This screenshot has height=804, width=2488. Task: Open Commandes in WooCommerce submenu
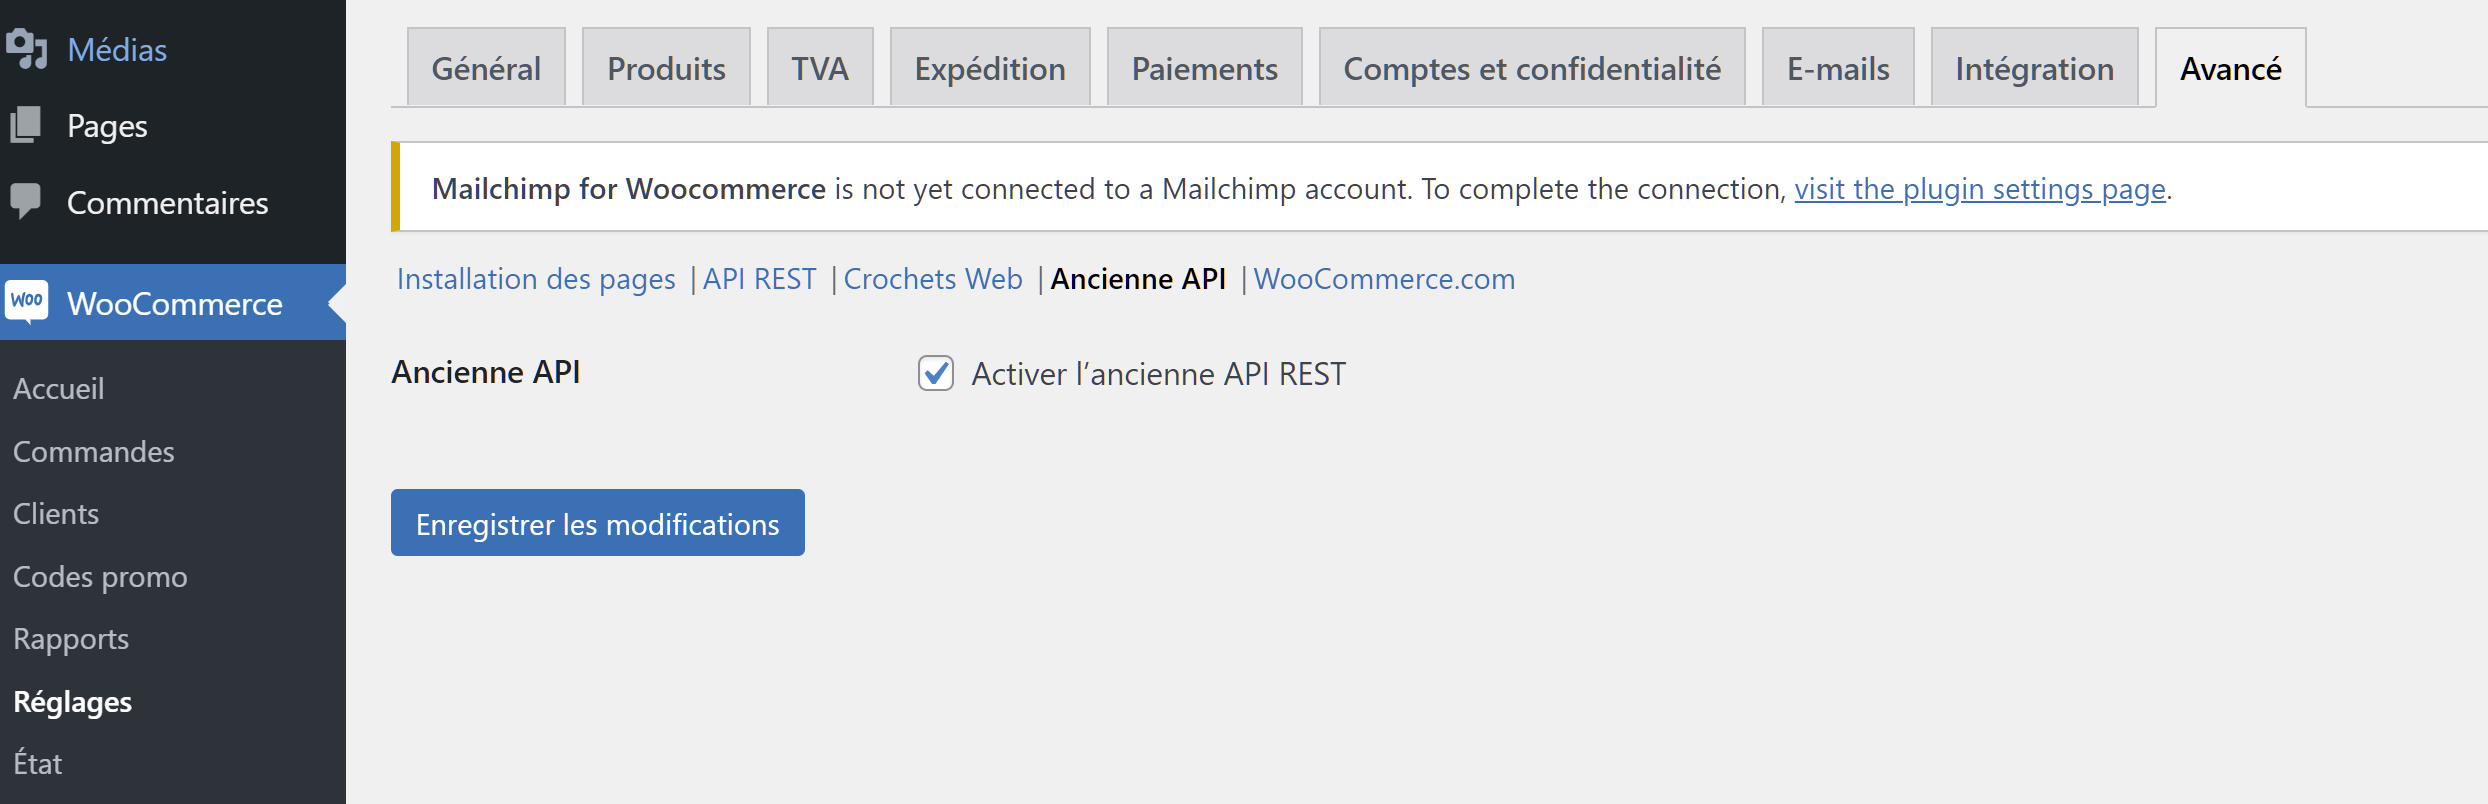(x=94, y=451)
